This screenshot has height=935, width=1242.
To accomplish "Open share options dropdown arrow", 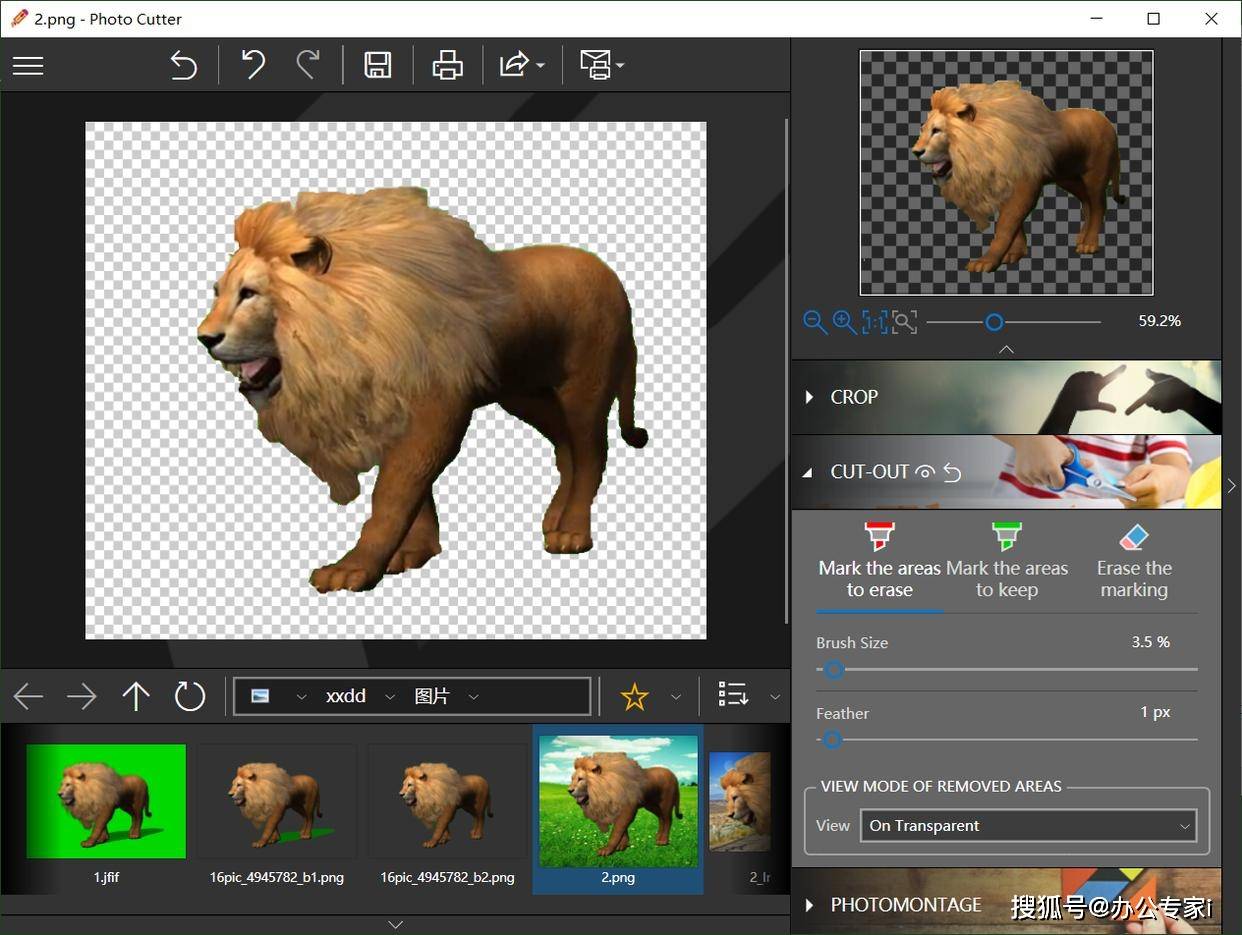I will (x=541, y=66).
